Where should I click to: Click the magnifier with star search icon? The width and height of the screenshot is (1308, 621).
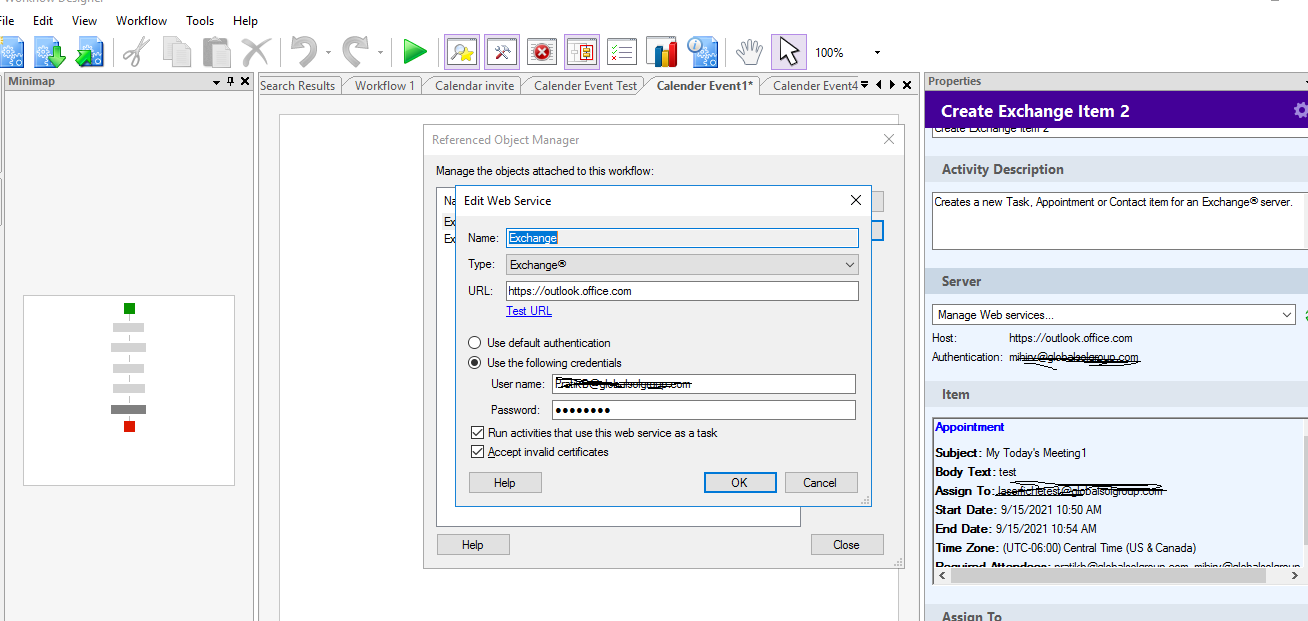pos(461,51)
